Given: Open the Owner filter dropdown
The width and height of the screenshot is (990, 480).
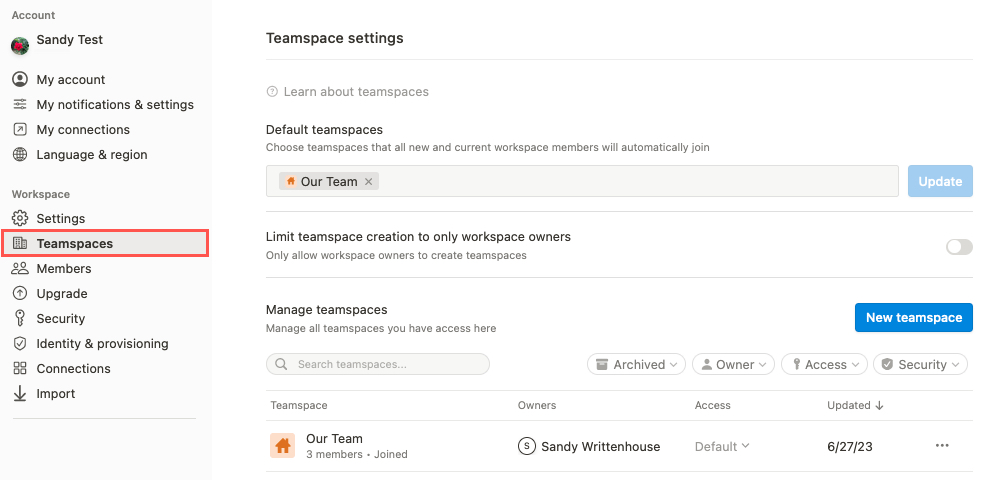Looking at the screenshot, I should tap(733, 364).
